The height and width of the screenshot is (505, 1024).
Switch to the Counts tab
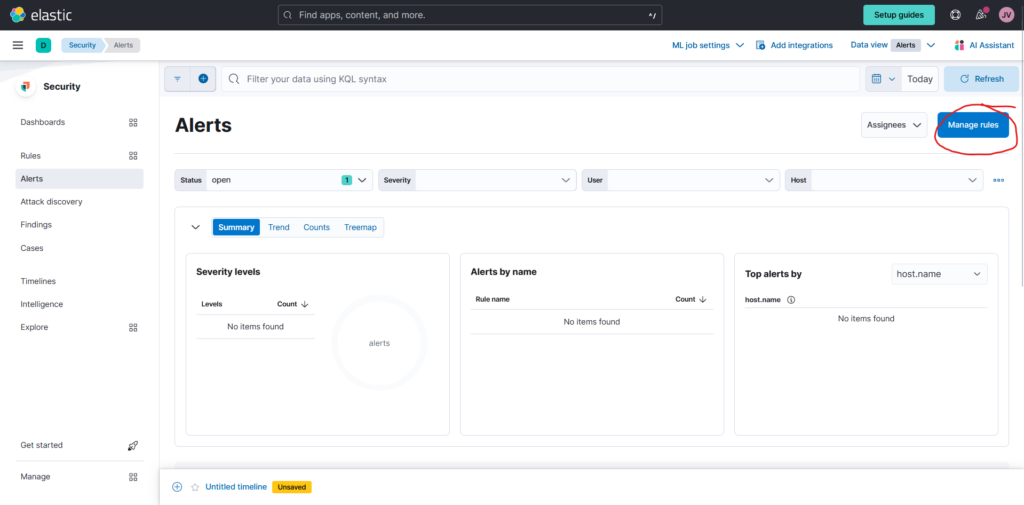[x=317, y=227]
